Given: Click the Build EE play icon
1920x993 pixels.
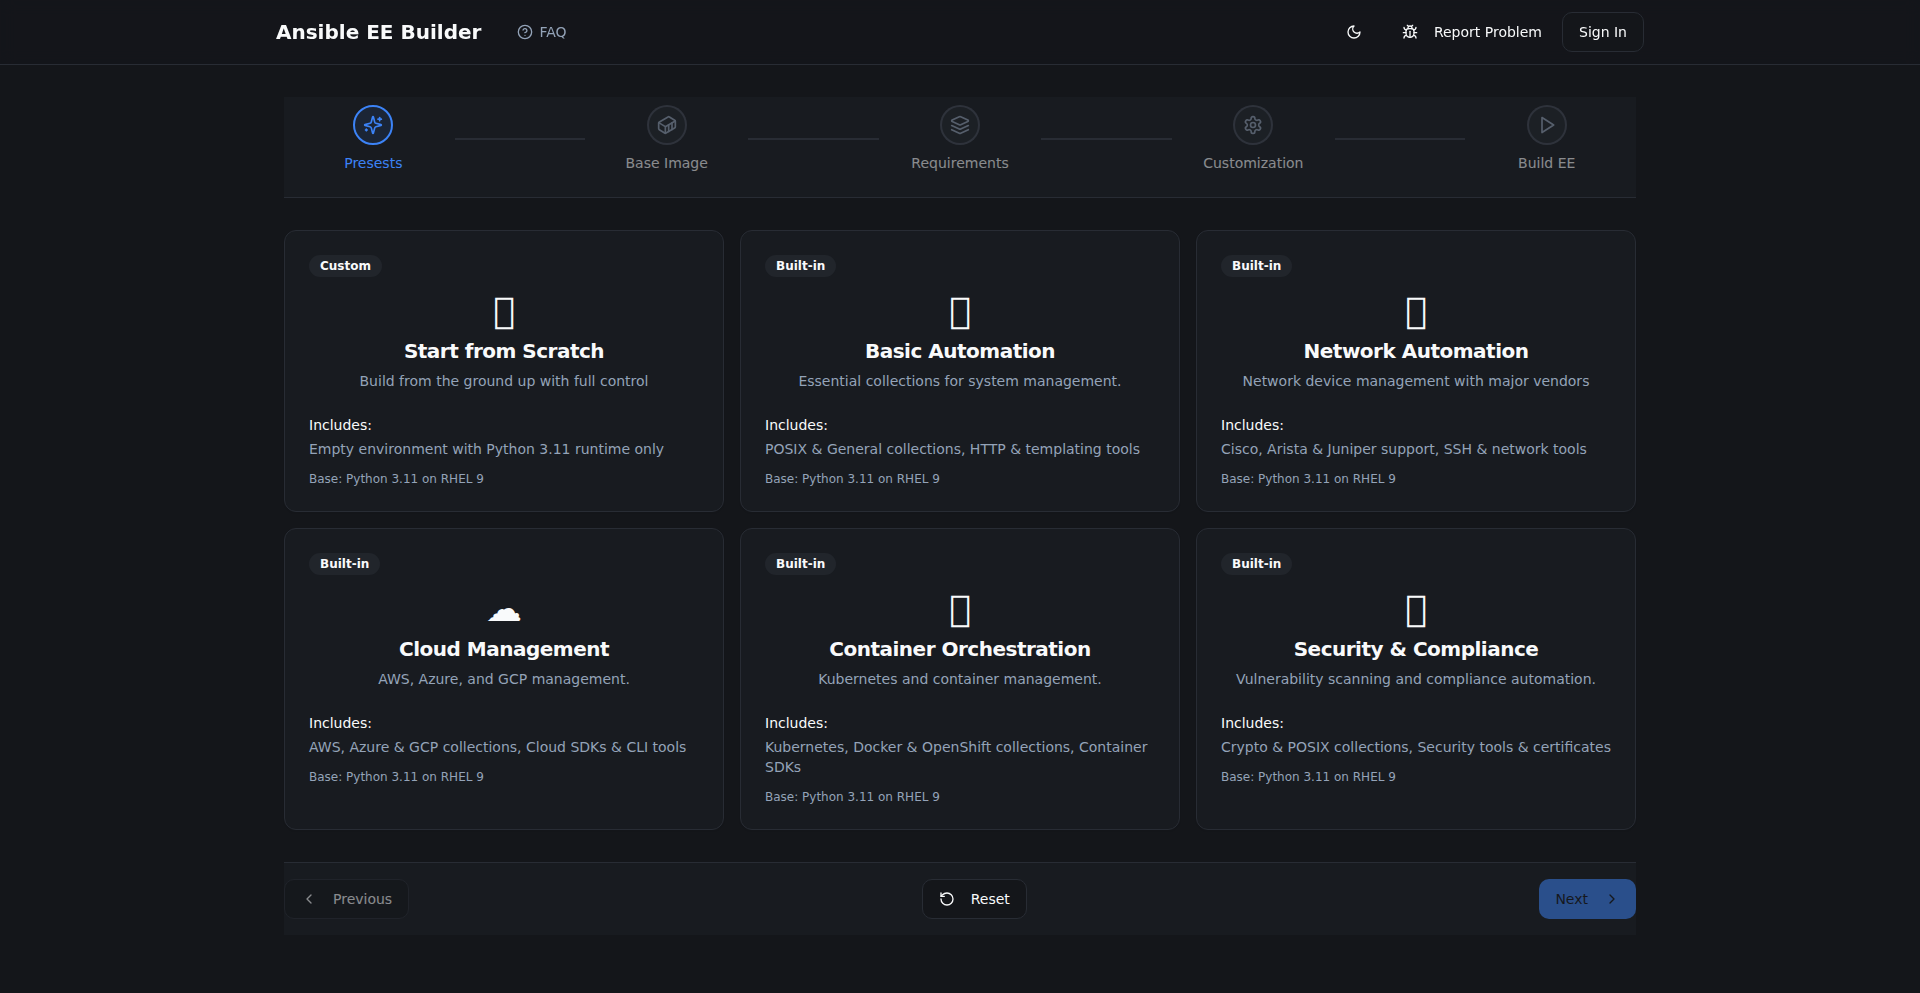Looking at the screenshot, I should point(1546,125).
